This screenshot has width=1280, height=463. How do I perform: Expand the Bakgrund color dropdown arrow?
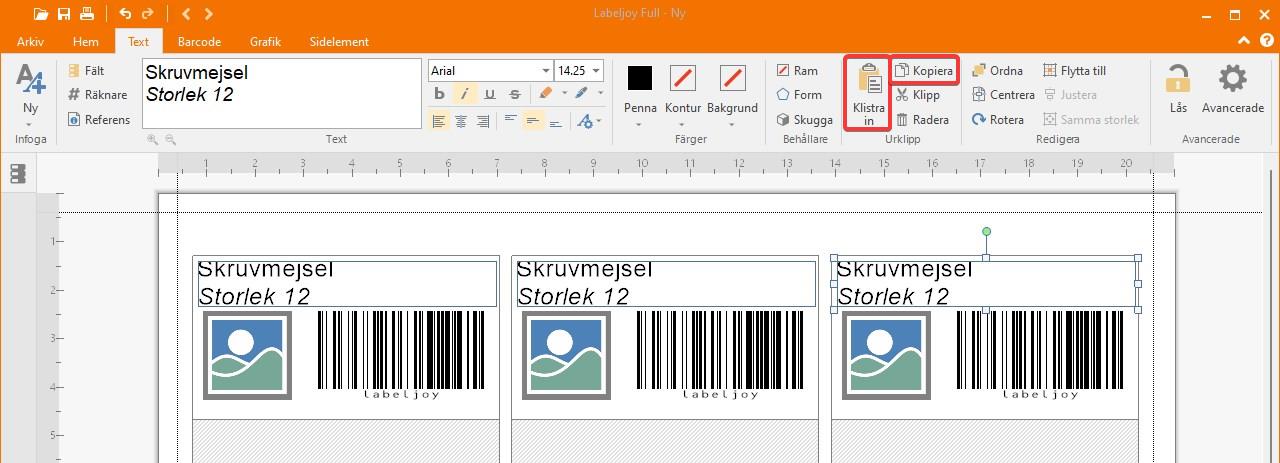click(732, 125)
